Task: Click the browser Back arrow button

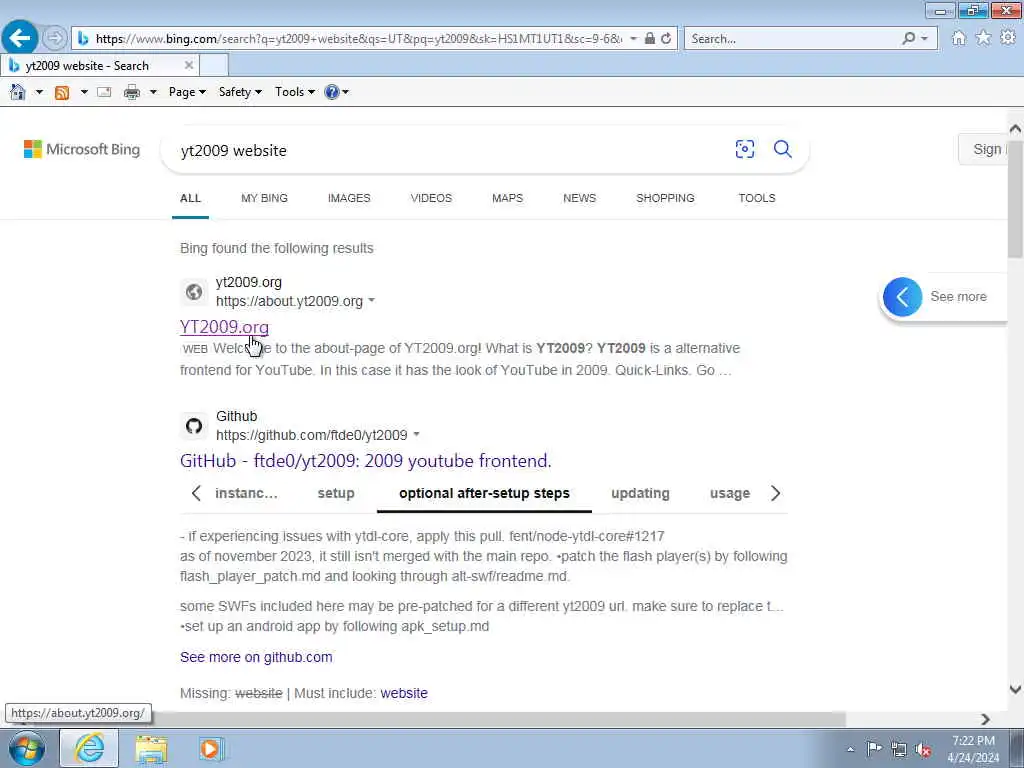Action: click(x=20, y=38)
